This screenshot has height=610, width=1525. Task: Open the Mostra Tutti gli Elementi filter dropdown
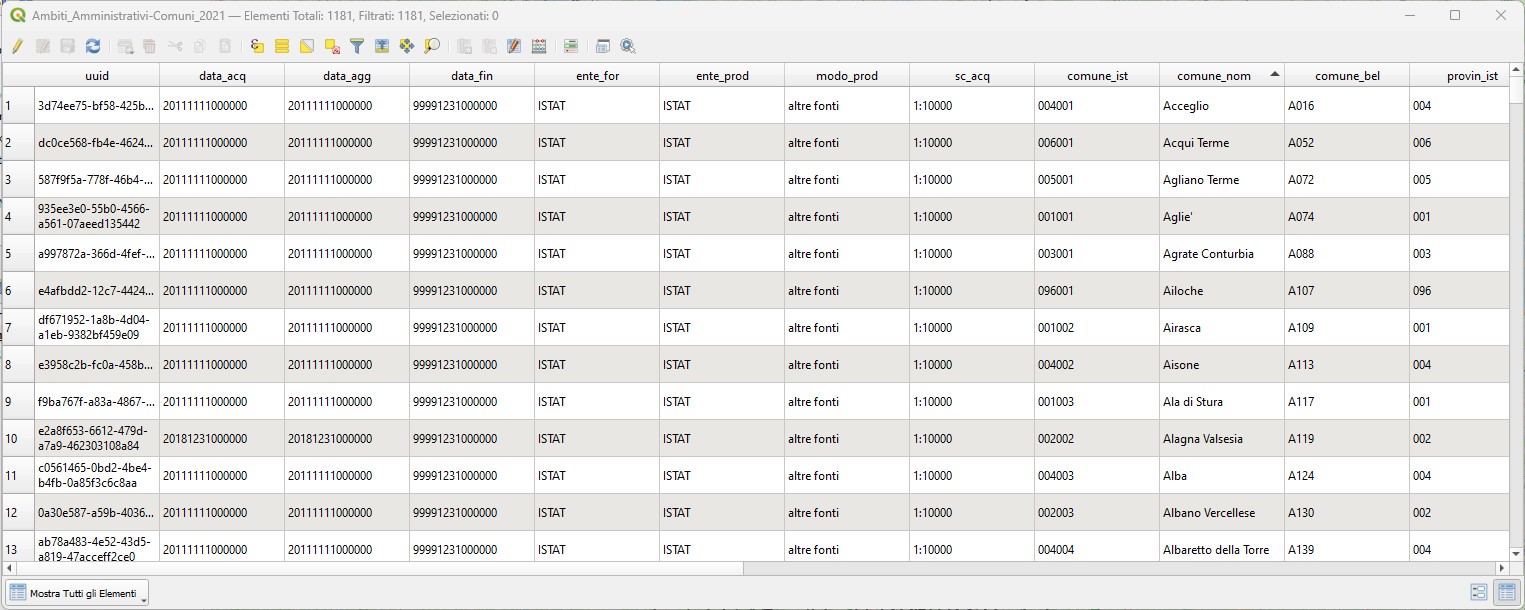click(77, 593)
